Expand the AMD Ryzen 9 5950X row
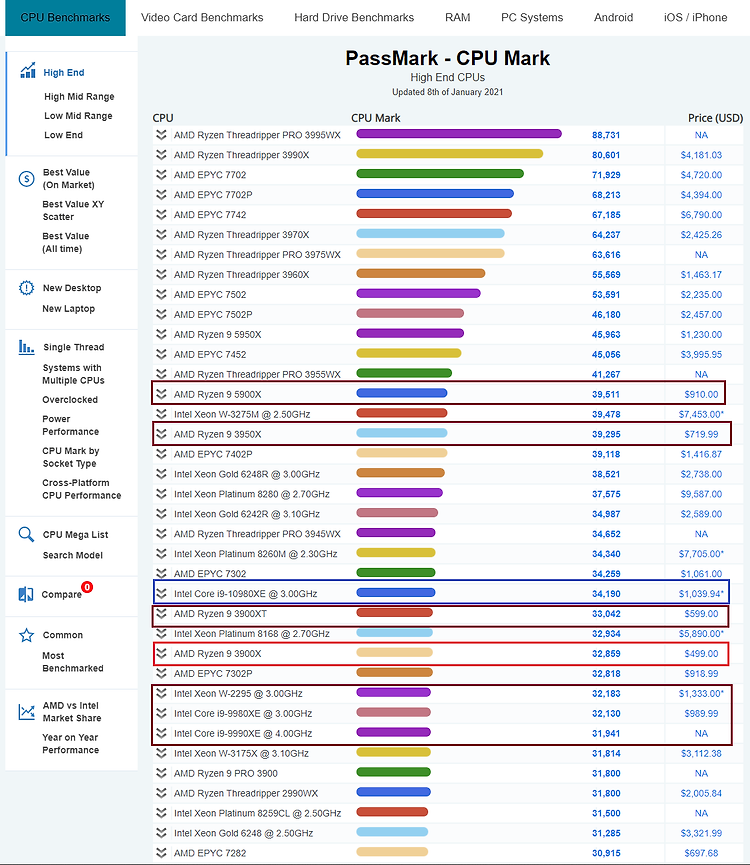This screenshot has height=865, width=750. tap(161, 334)
